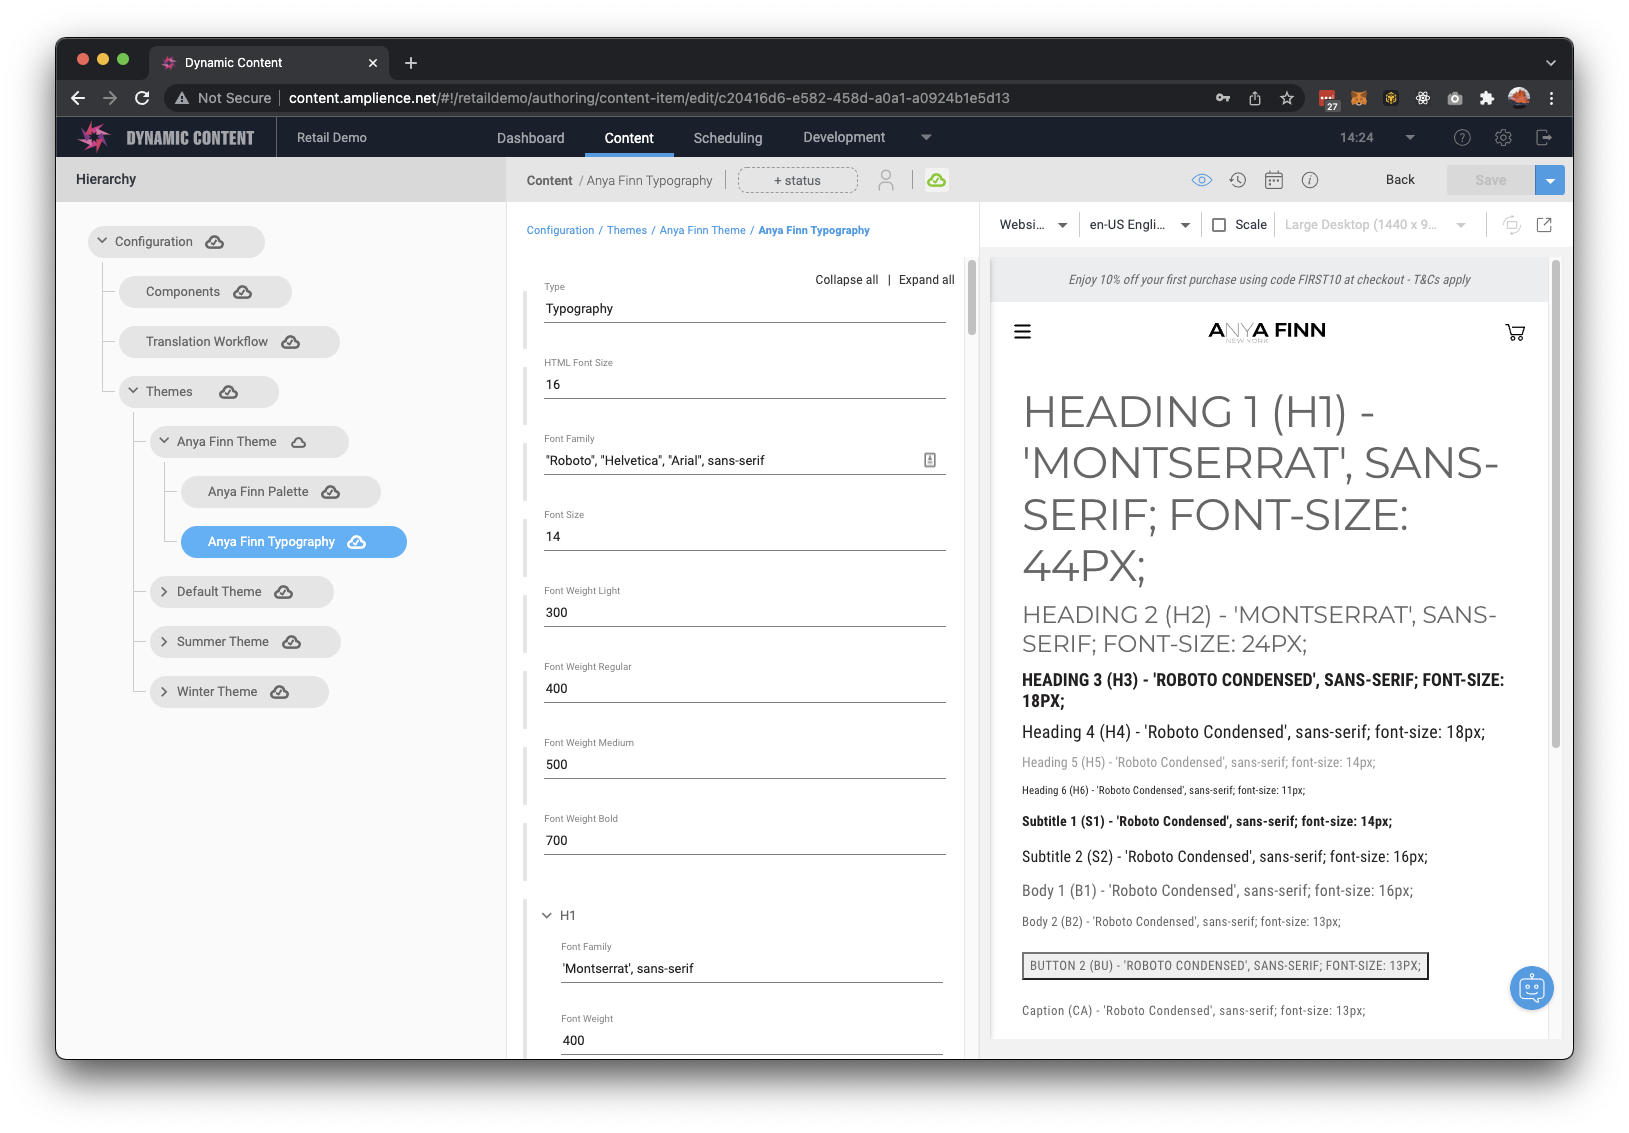Click the Back button

coord(1400,180)
